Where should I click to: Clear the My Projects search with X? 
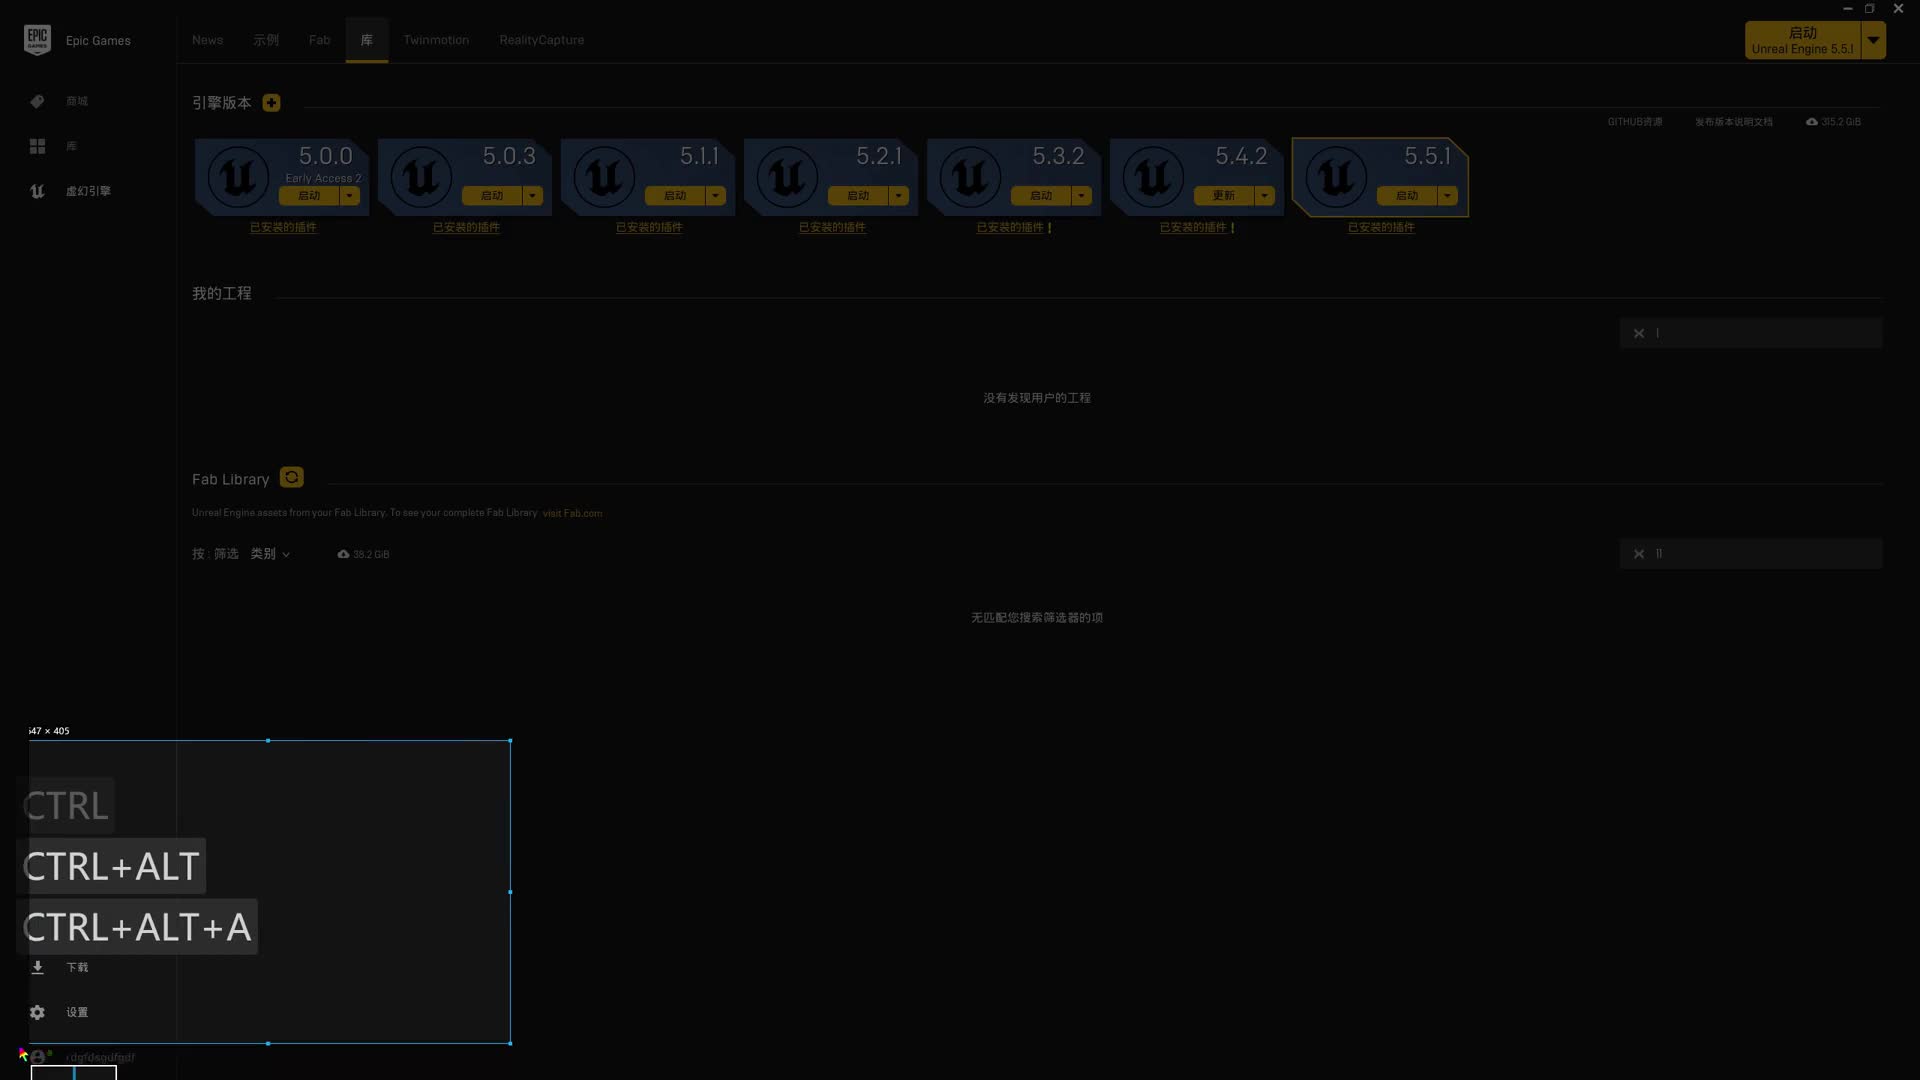[x=1639, y=333]
